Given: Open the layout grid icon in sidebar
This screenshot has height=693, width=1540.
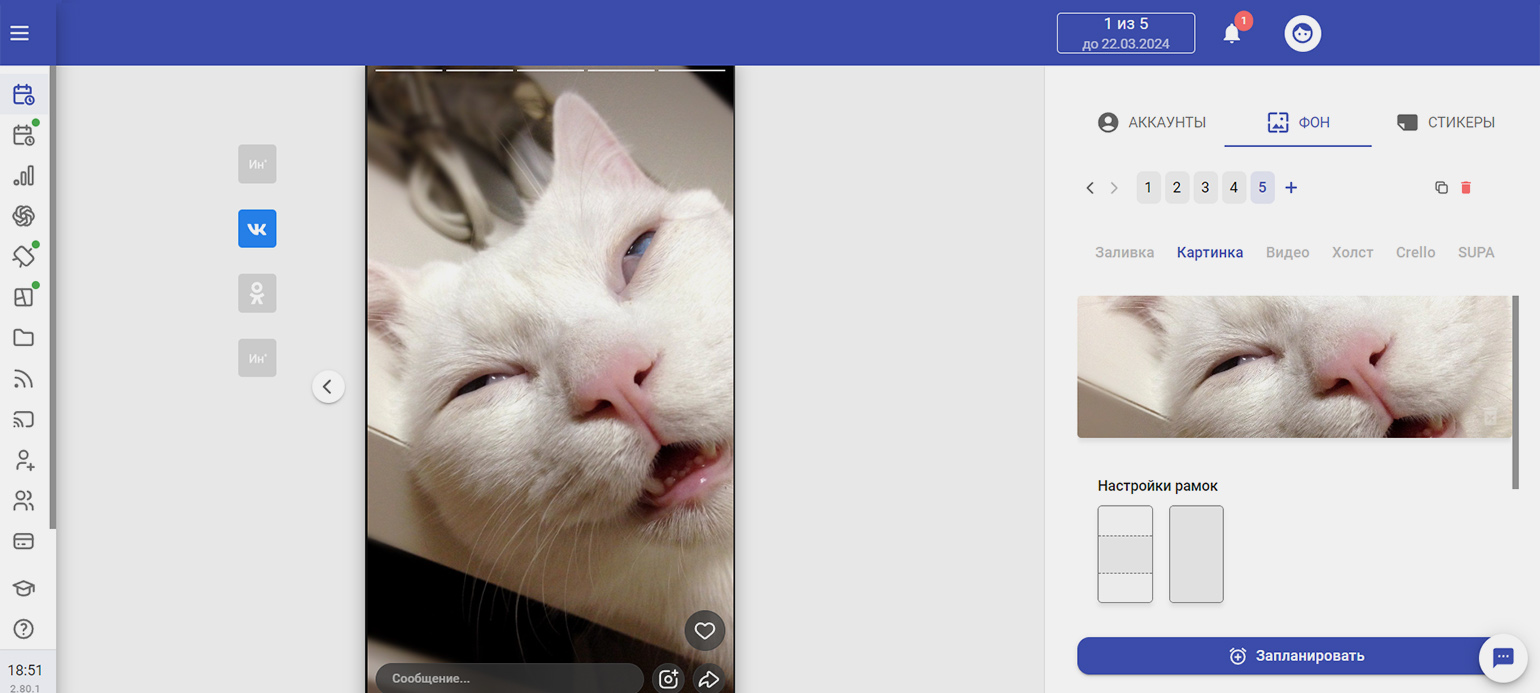Looking at the screenshot, I should (24, 297).
